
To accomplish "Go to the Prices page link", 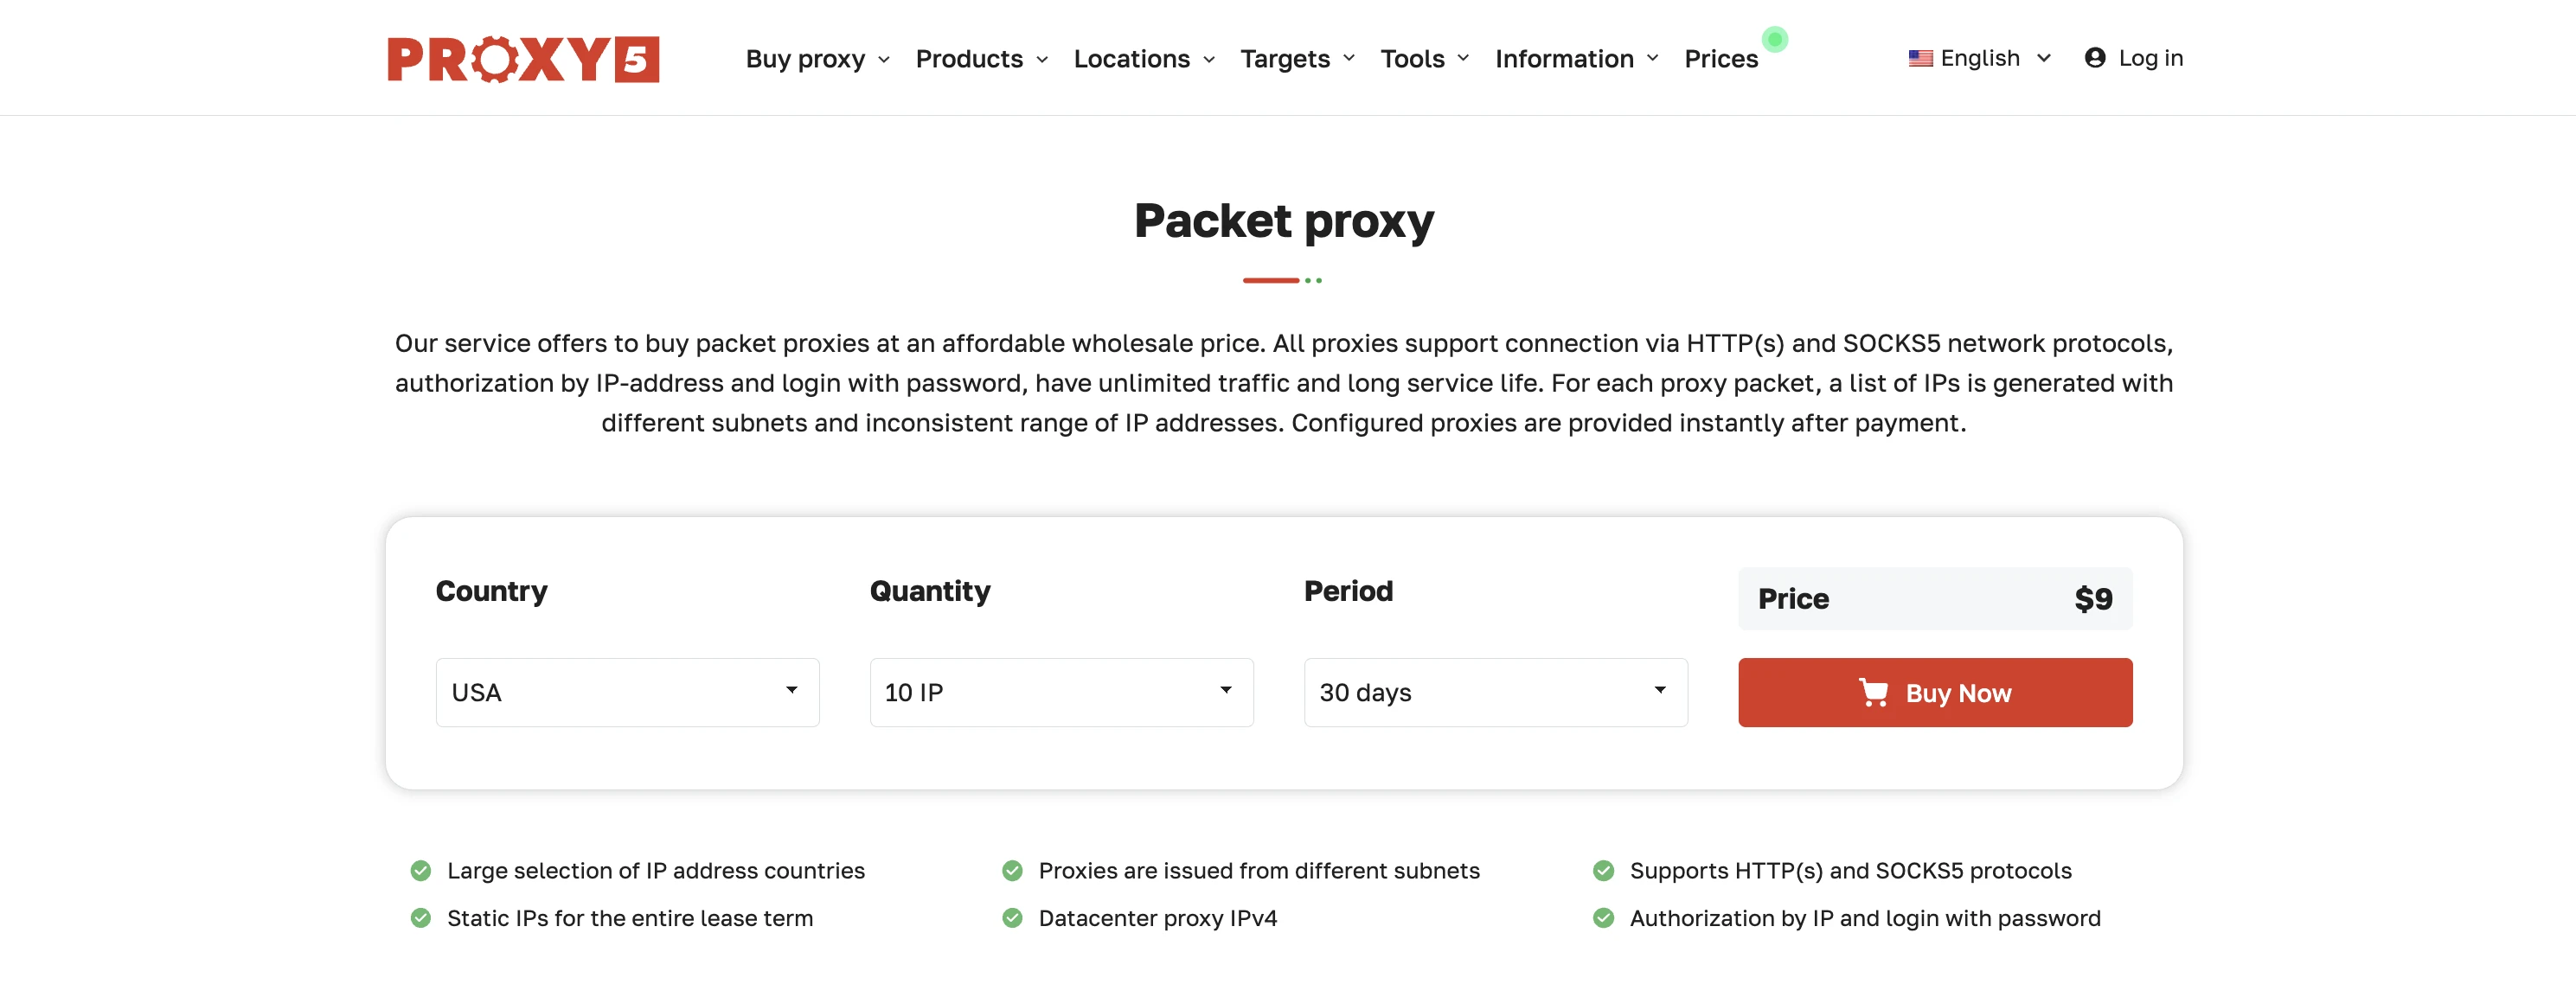I will (1720, 59).
